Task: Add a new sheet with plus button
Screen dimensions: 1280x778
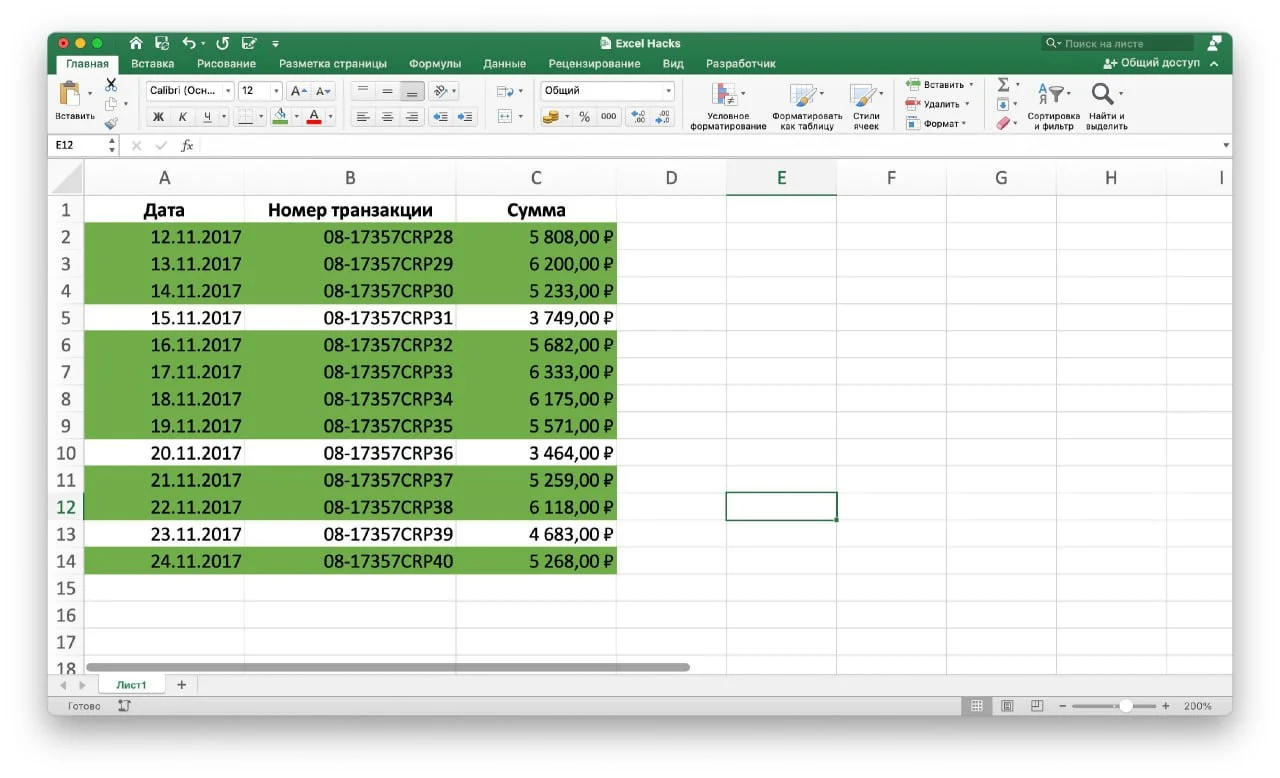Action: 181,685
